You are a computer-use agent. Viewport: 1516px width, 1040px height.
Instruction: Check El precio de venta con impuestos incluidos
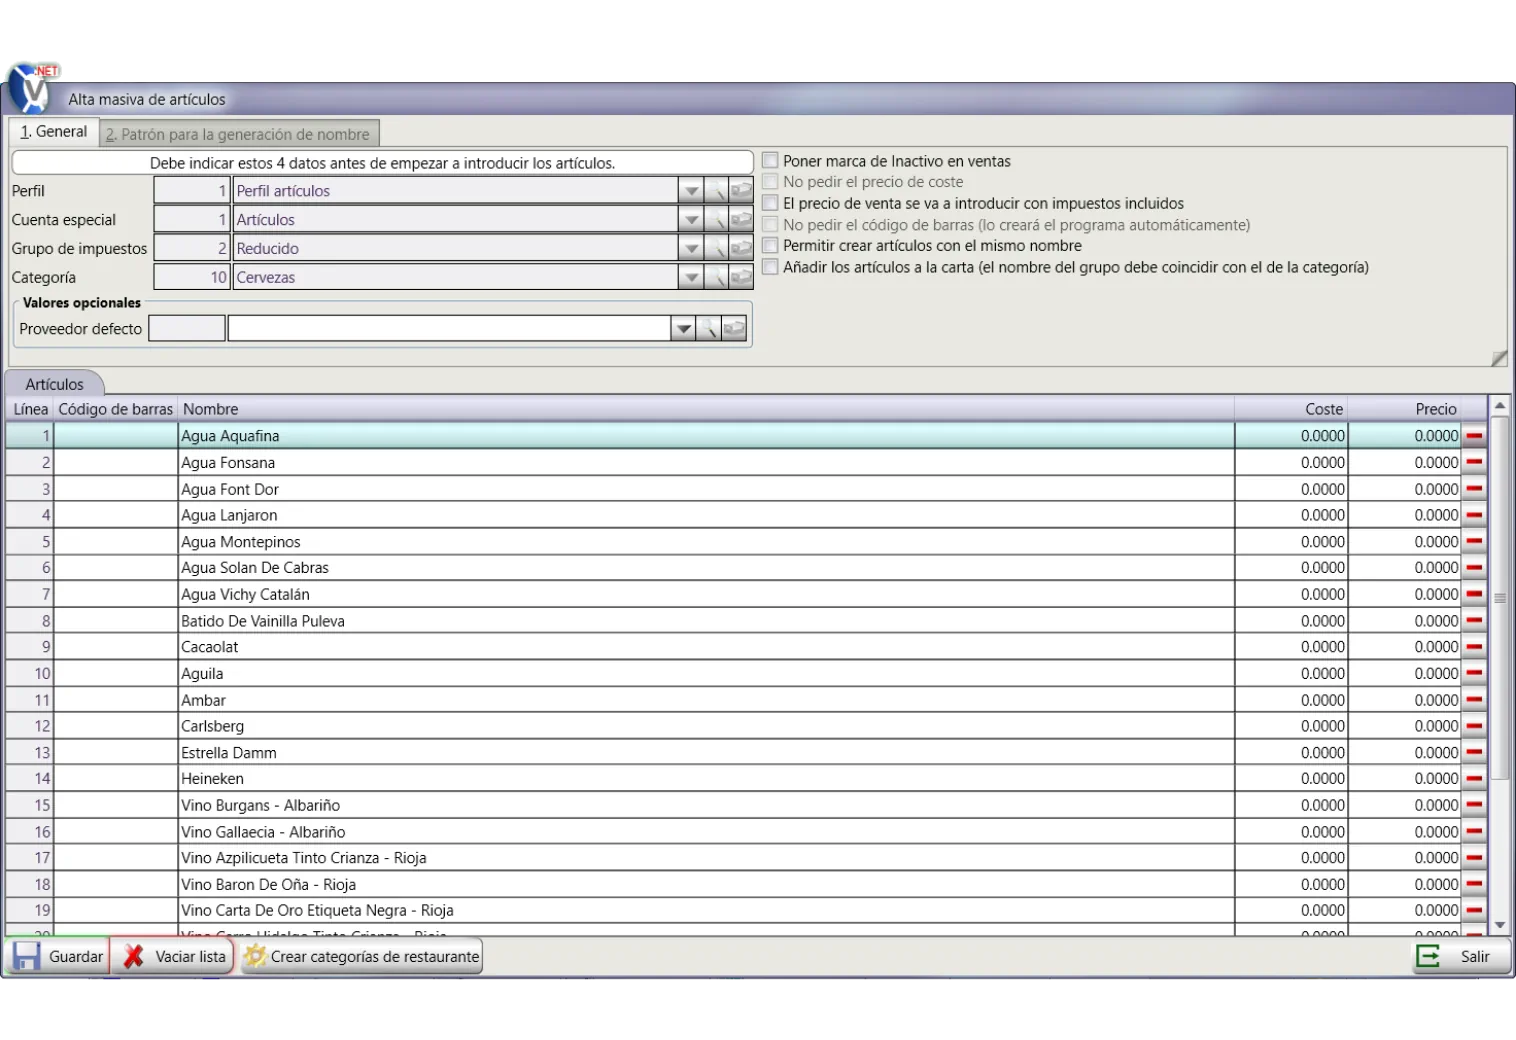click(770, 203)
